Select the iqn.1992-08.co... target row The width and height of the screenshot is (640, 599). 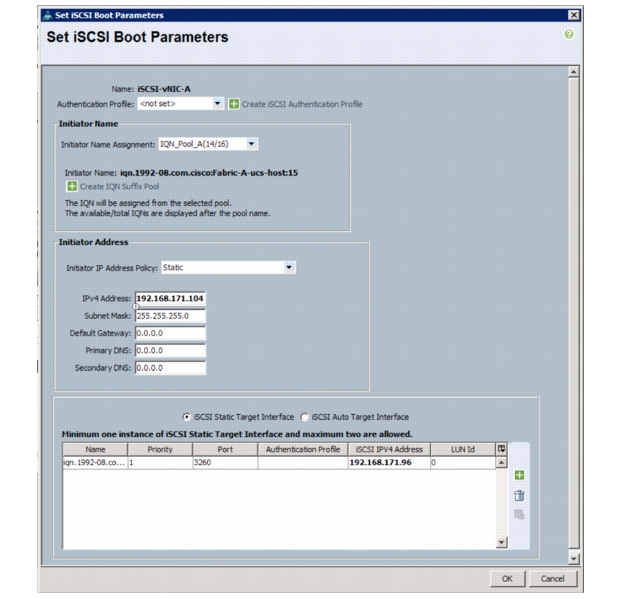pyautogui.click(x=279, y=462)
